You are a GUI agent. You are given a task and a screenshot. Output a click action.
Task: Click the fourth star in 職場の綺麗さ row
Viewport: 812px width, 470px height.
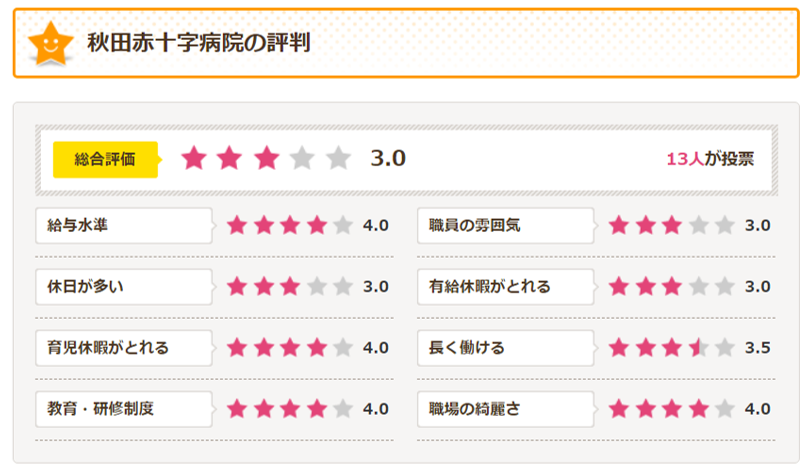pos(698,409)
